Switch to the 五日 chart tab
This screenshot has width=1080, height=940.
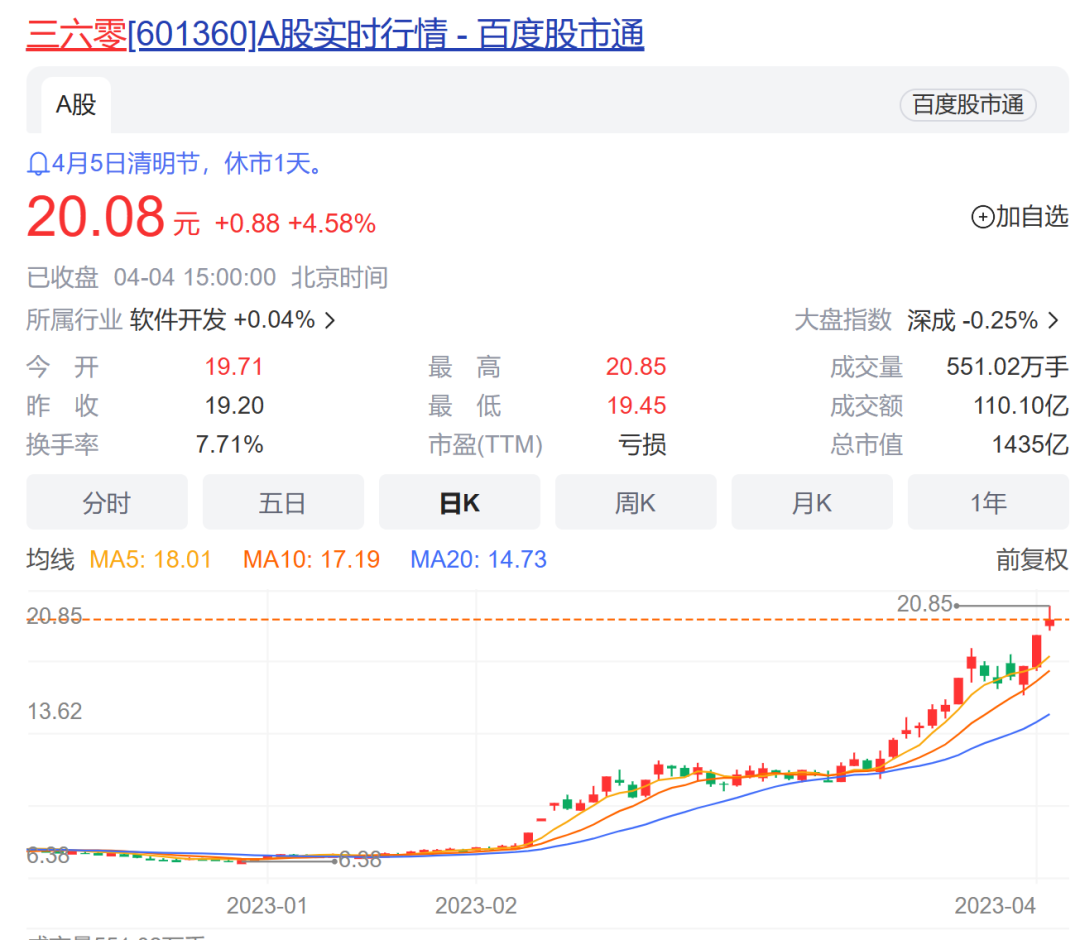pos(283,502)
